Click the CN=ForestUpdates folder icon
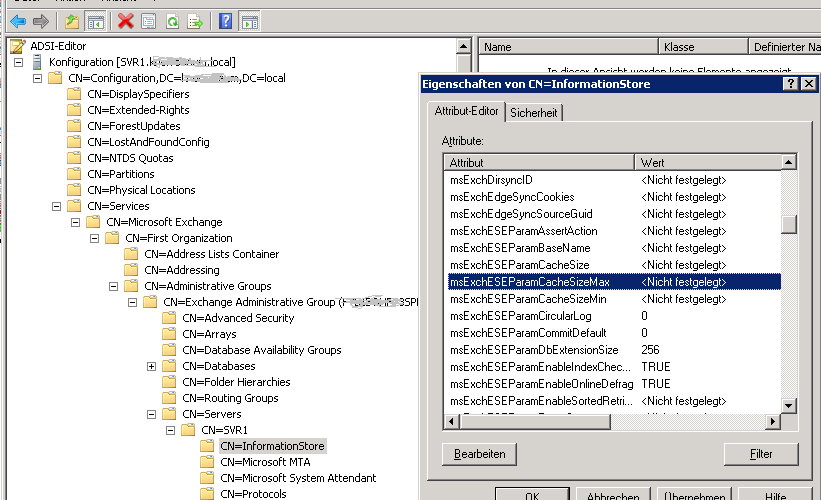The image size is (821, 500). click(74, 126)
